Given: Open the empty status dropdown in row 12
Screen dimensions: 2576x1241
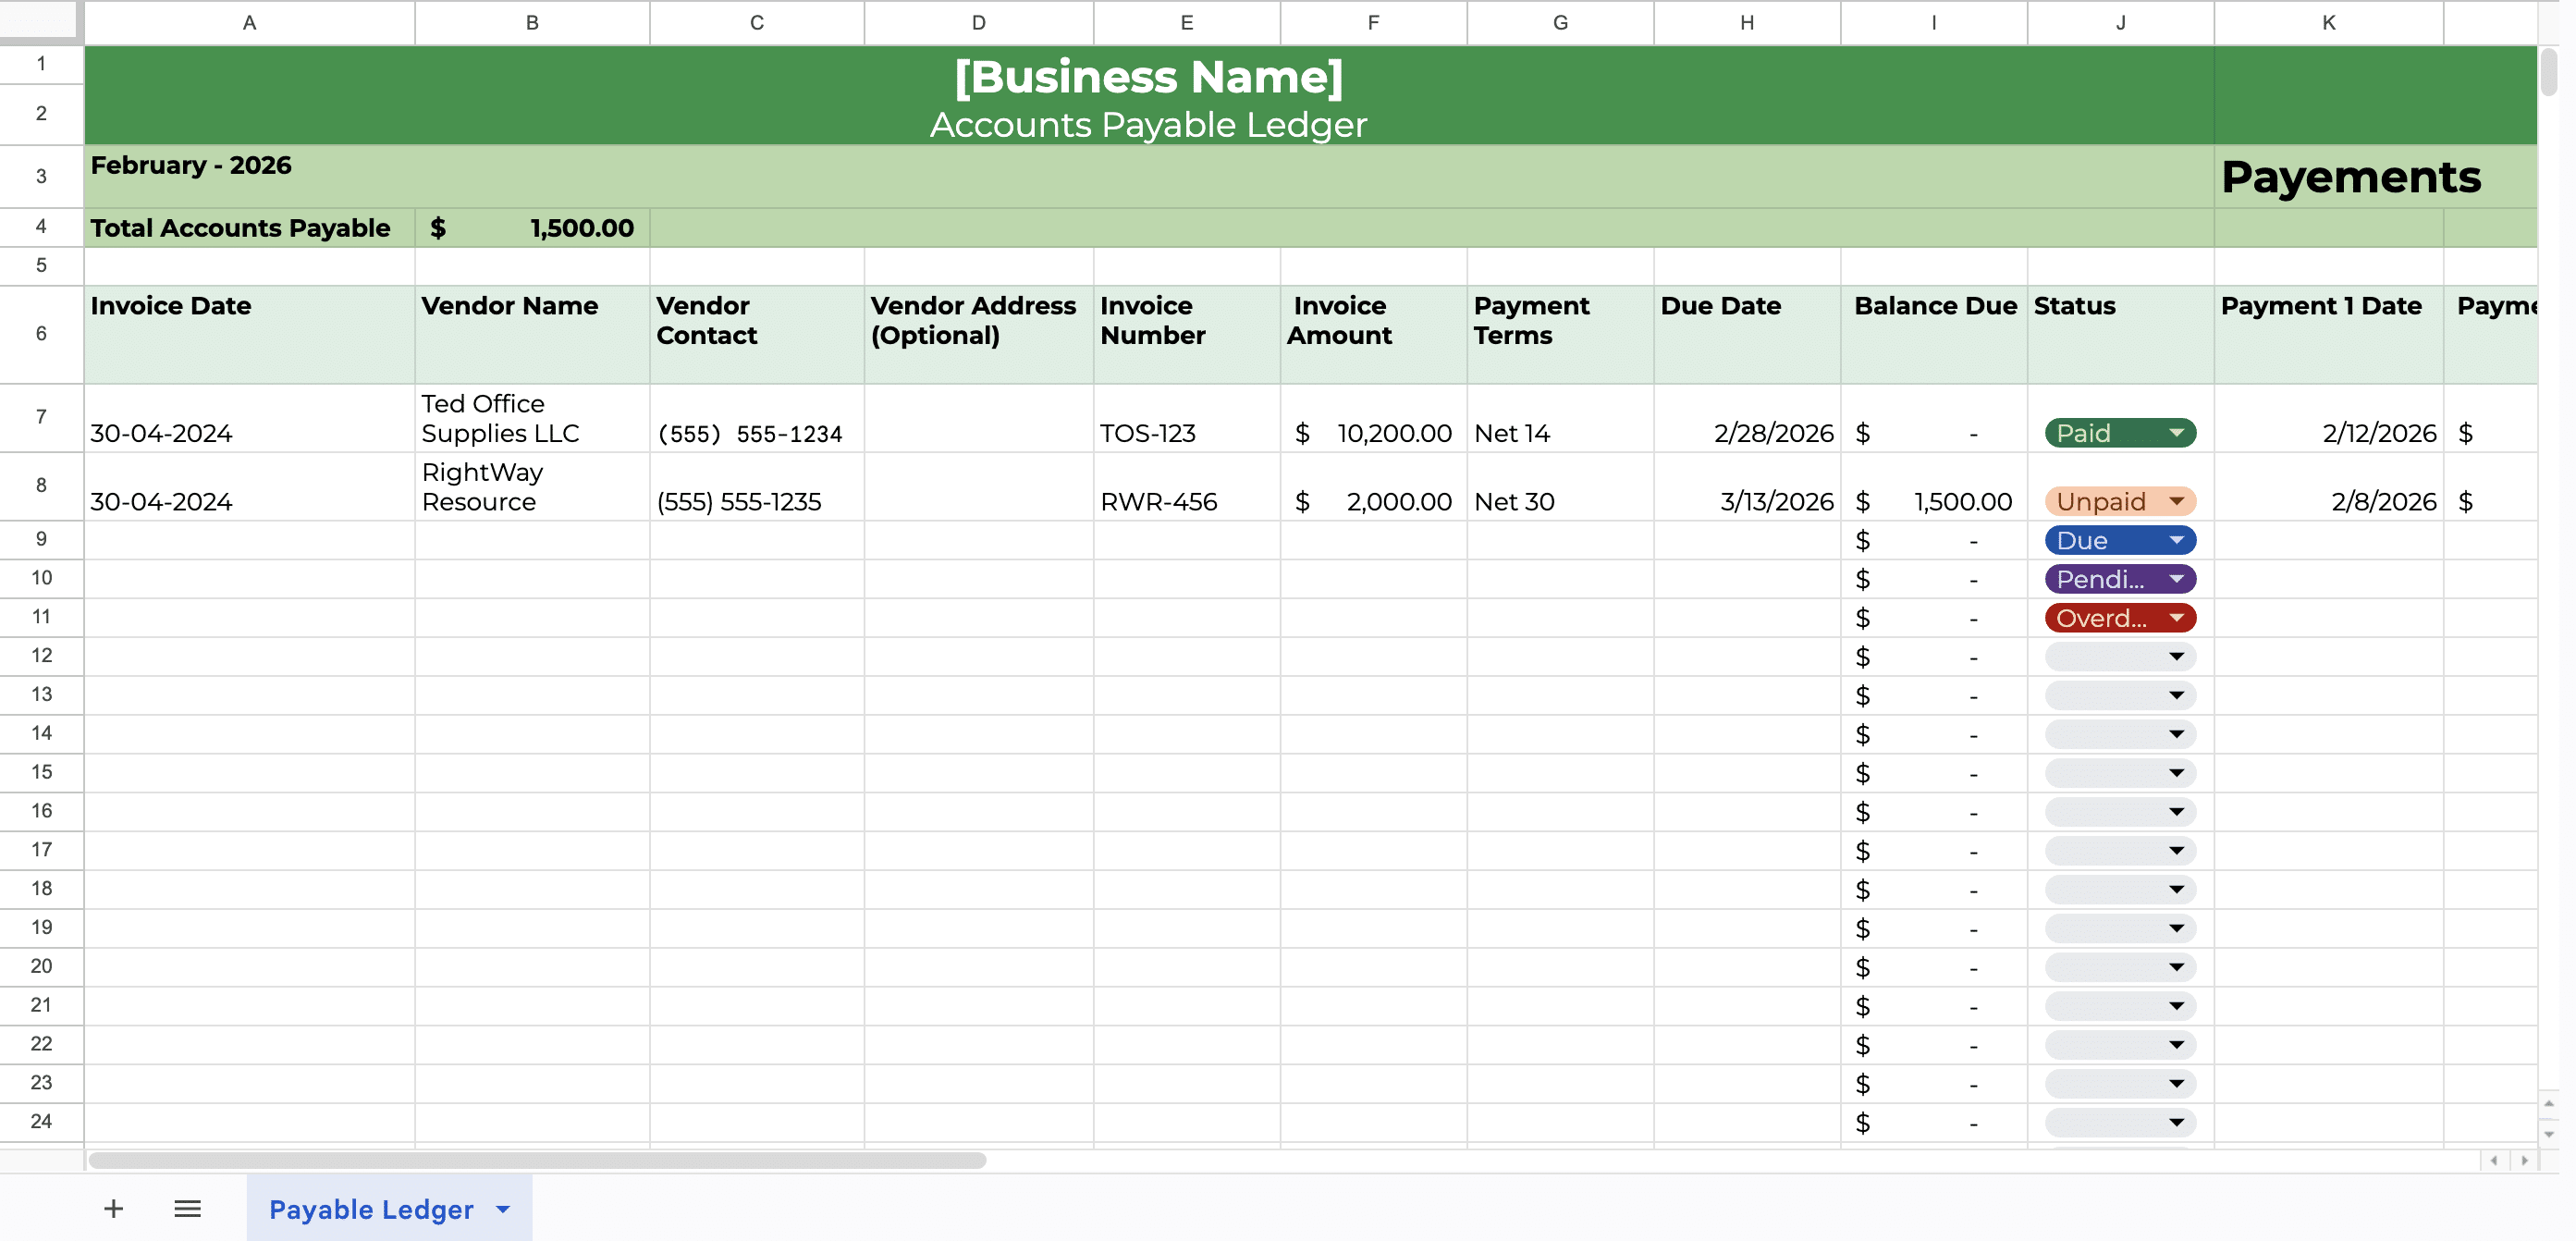Looking at the screenshot, I should (x=2175, y=656).
